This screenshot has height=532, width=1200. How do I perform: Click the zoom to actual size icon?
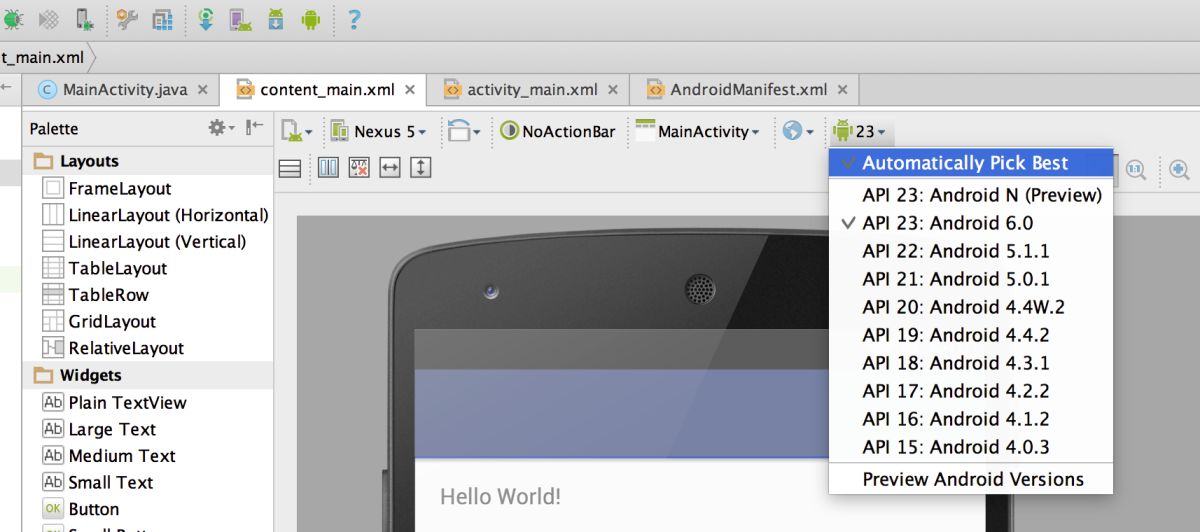(1136, 170)
